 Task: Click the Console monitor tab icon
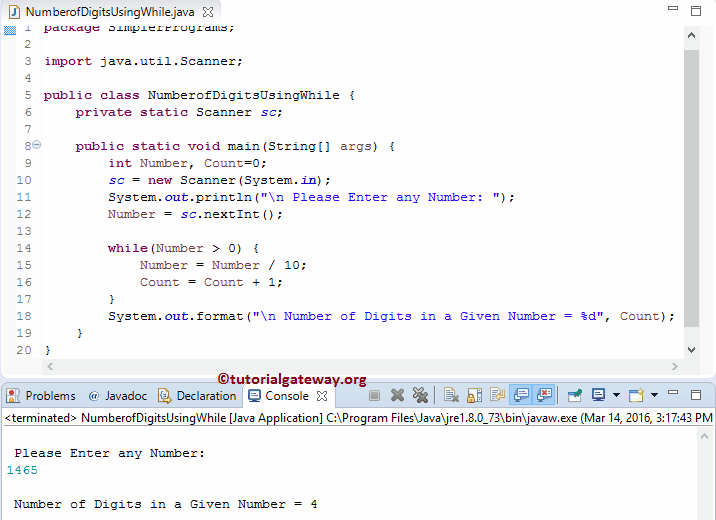coord(254,395)
